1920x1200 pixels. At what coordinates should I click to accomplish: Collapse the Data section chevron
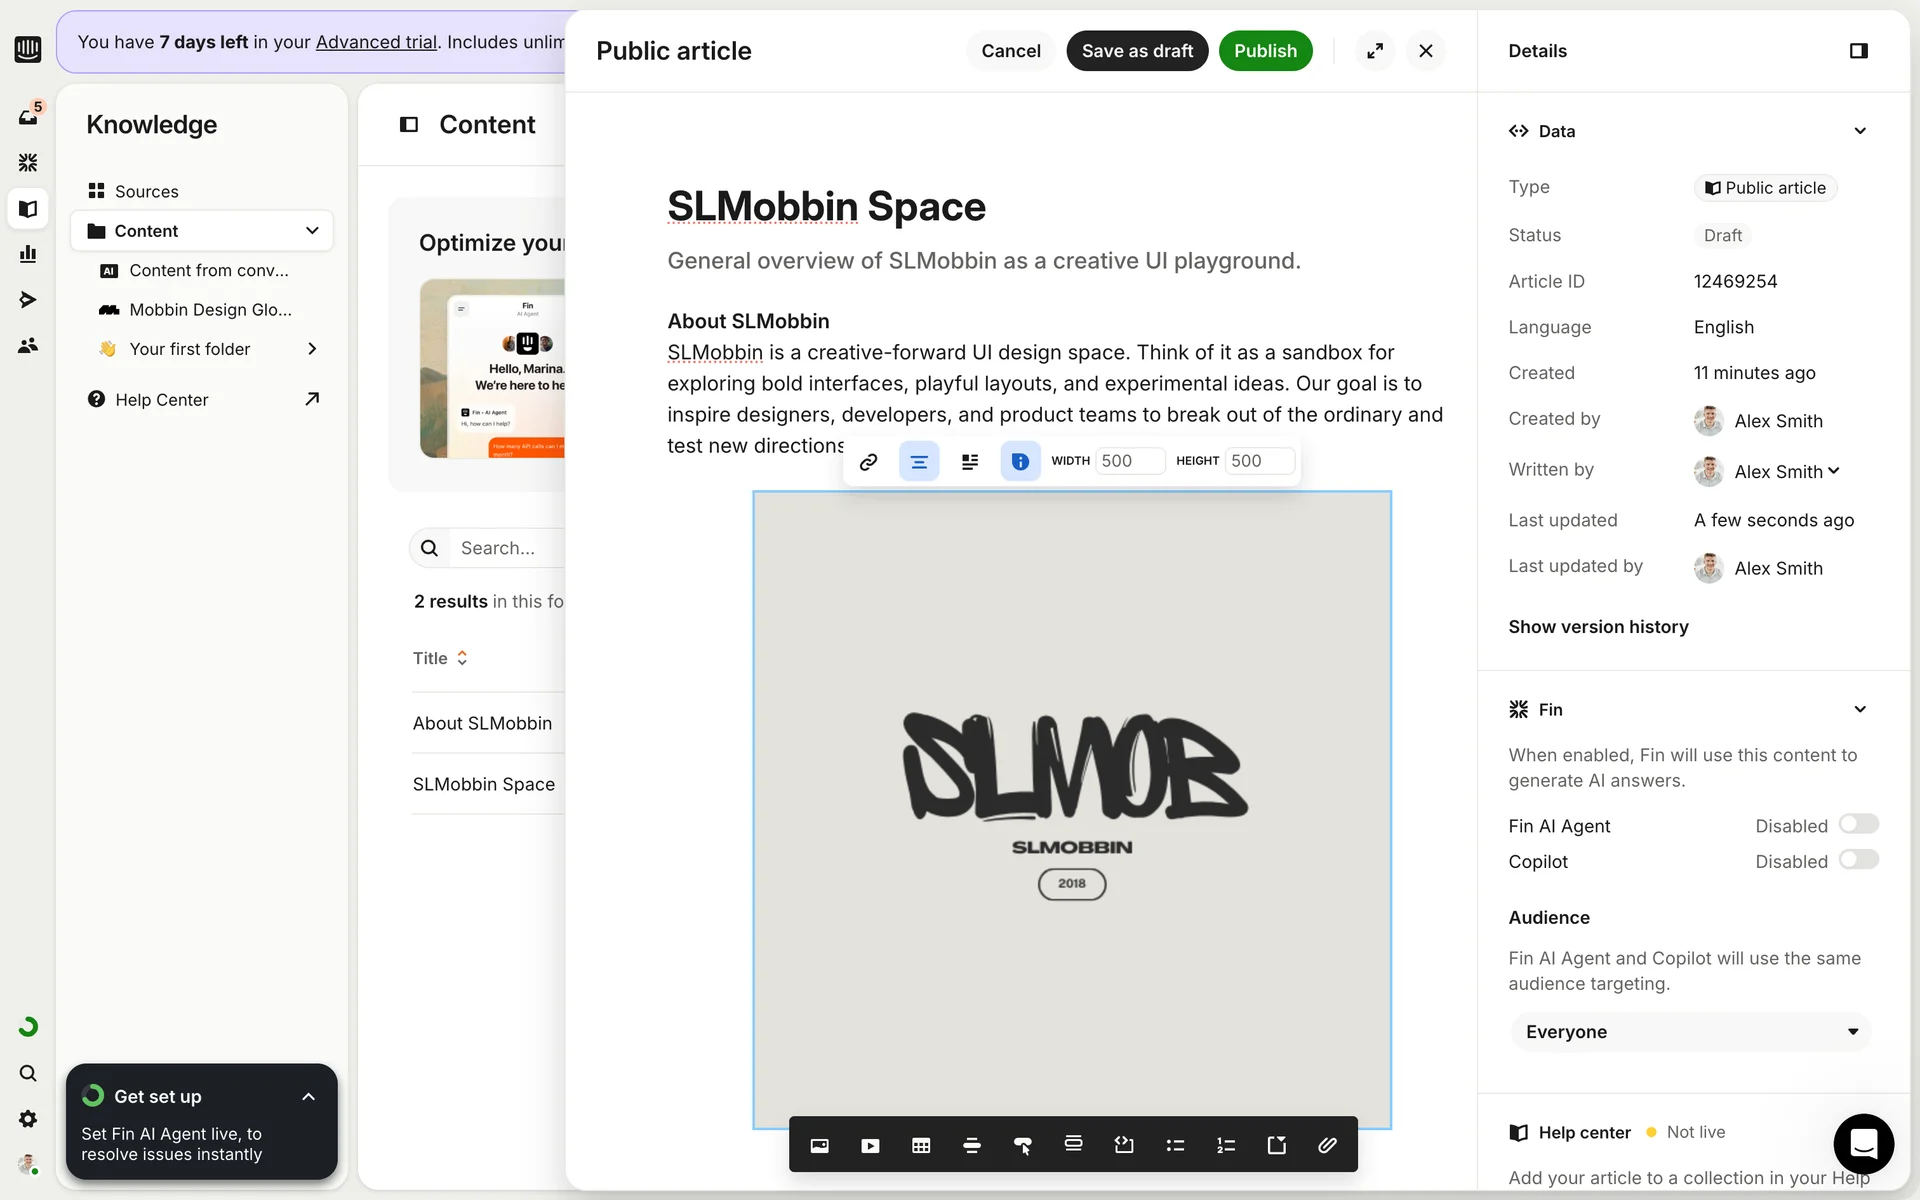(x=1859, y=131)
